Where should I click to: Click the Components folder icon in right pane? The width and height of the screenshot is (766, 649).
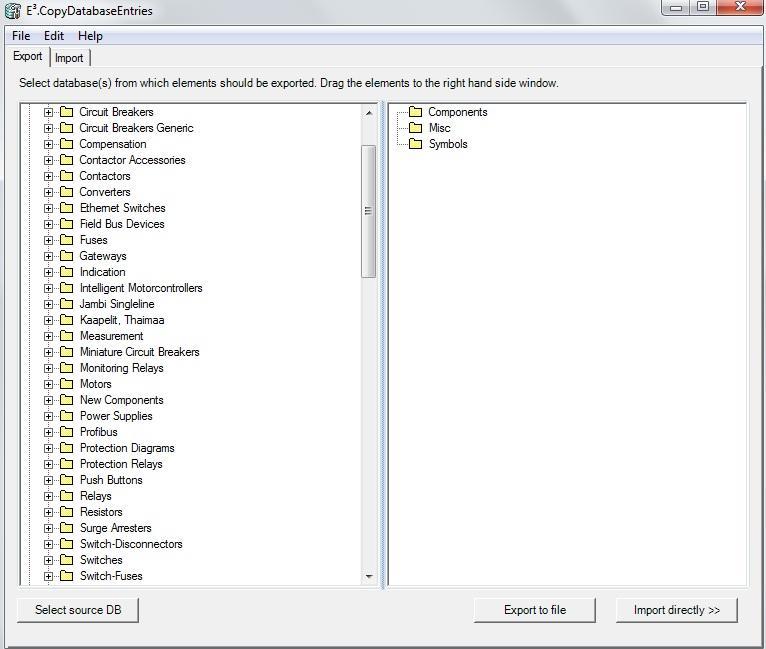click(x=416, y=112)
